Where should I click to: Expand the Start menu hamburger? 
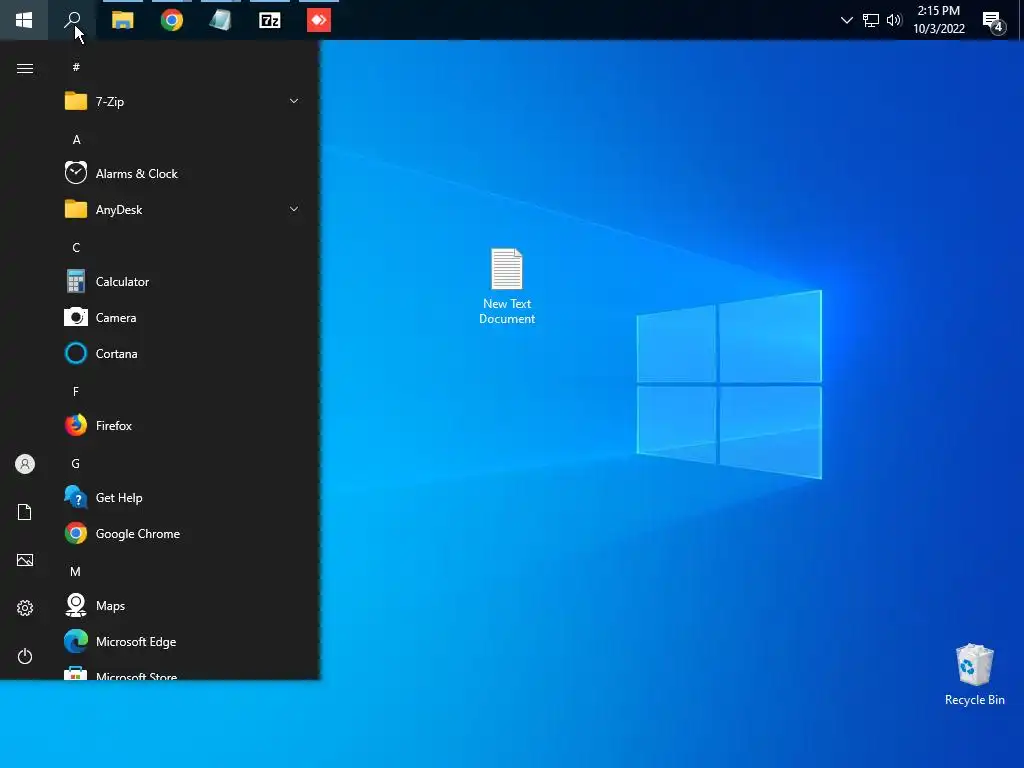pos(25,69)
